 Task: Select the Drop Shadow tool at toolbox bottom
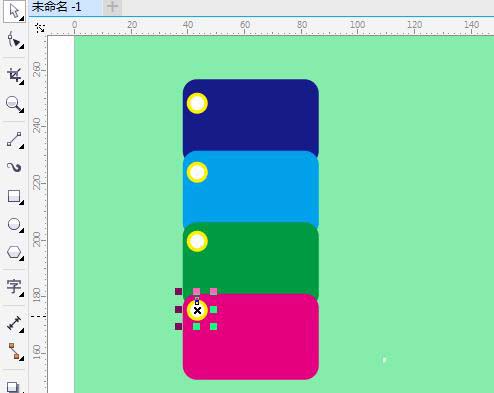[14, 386]
